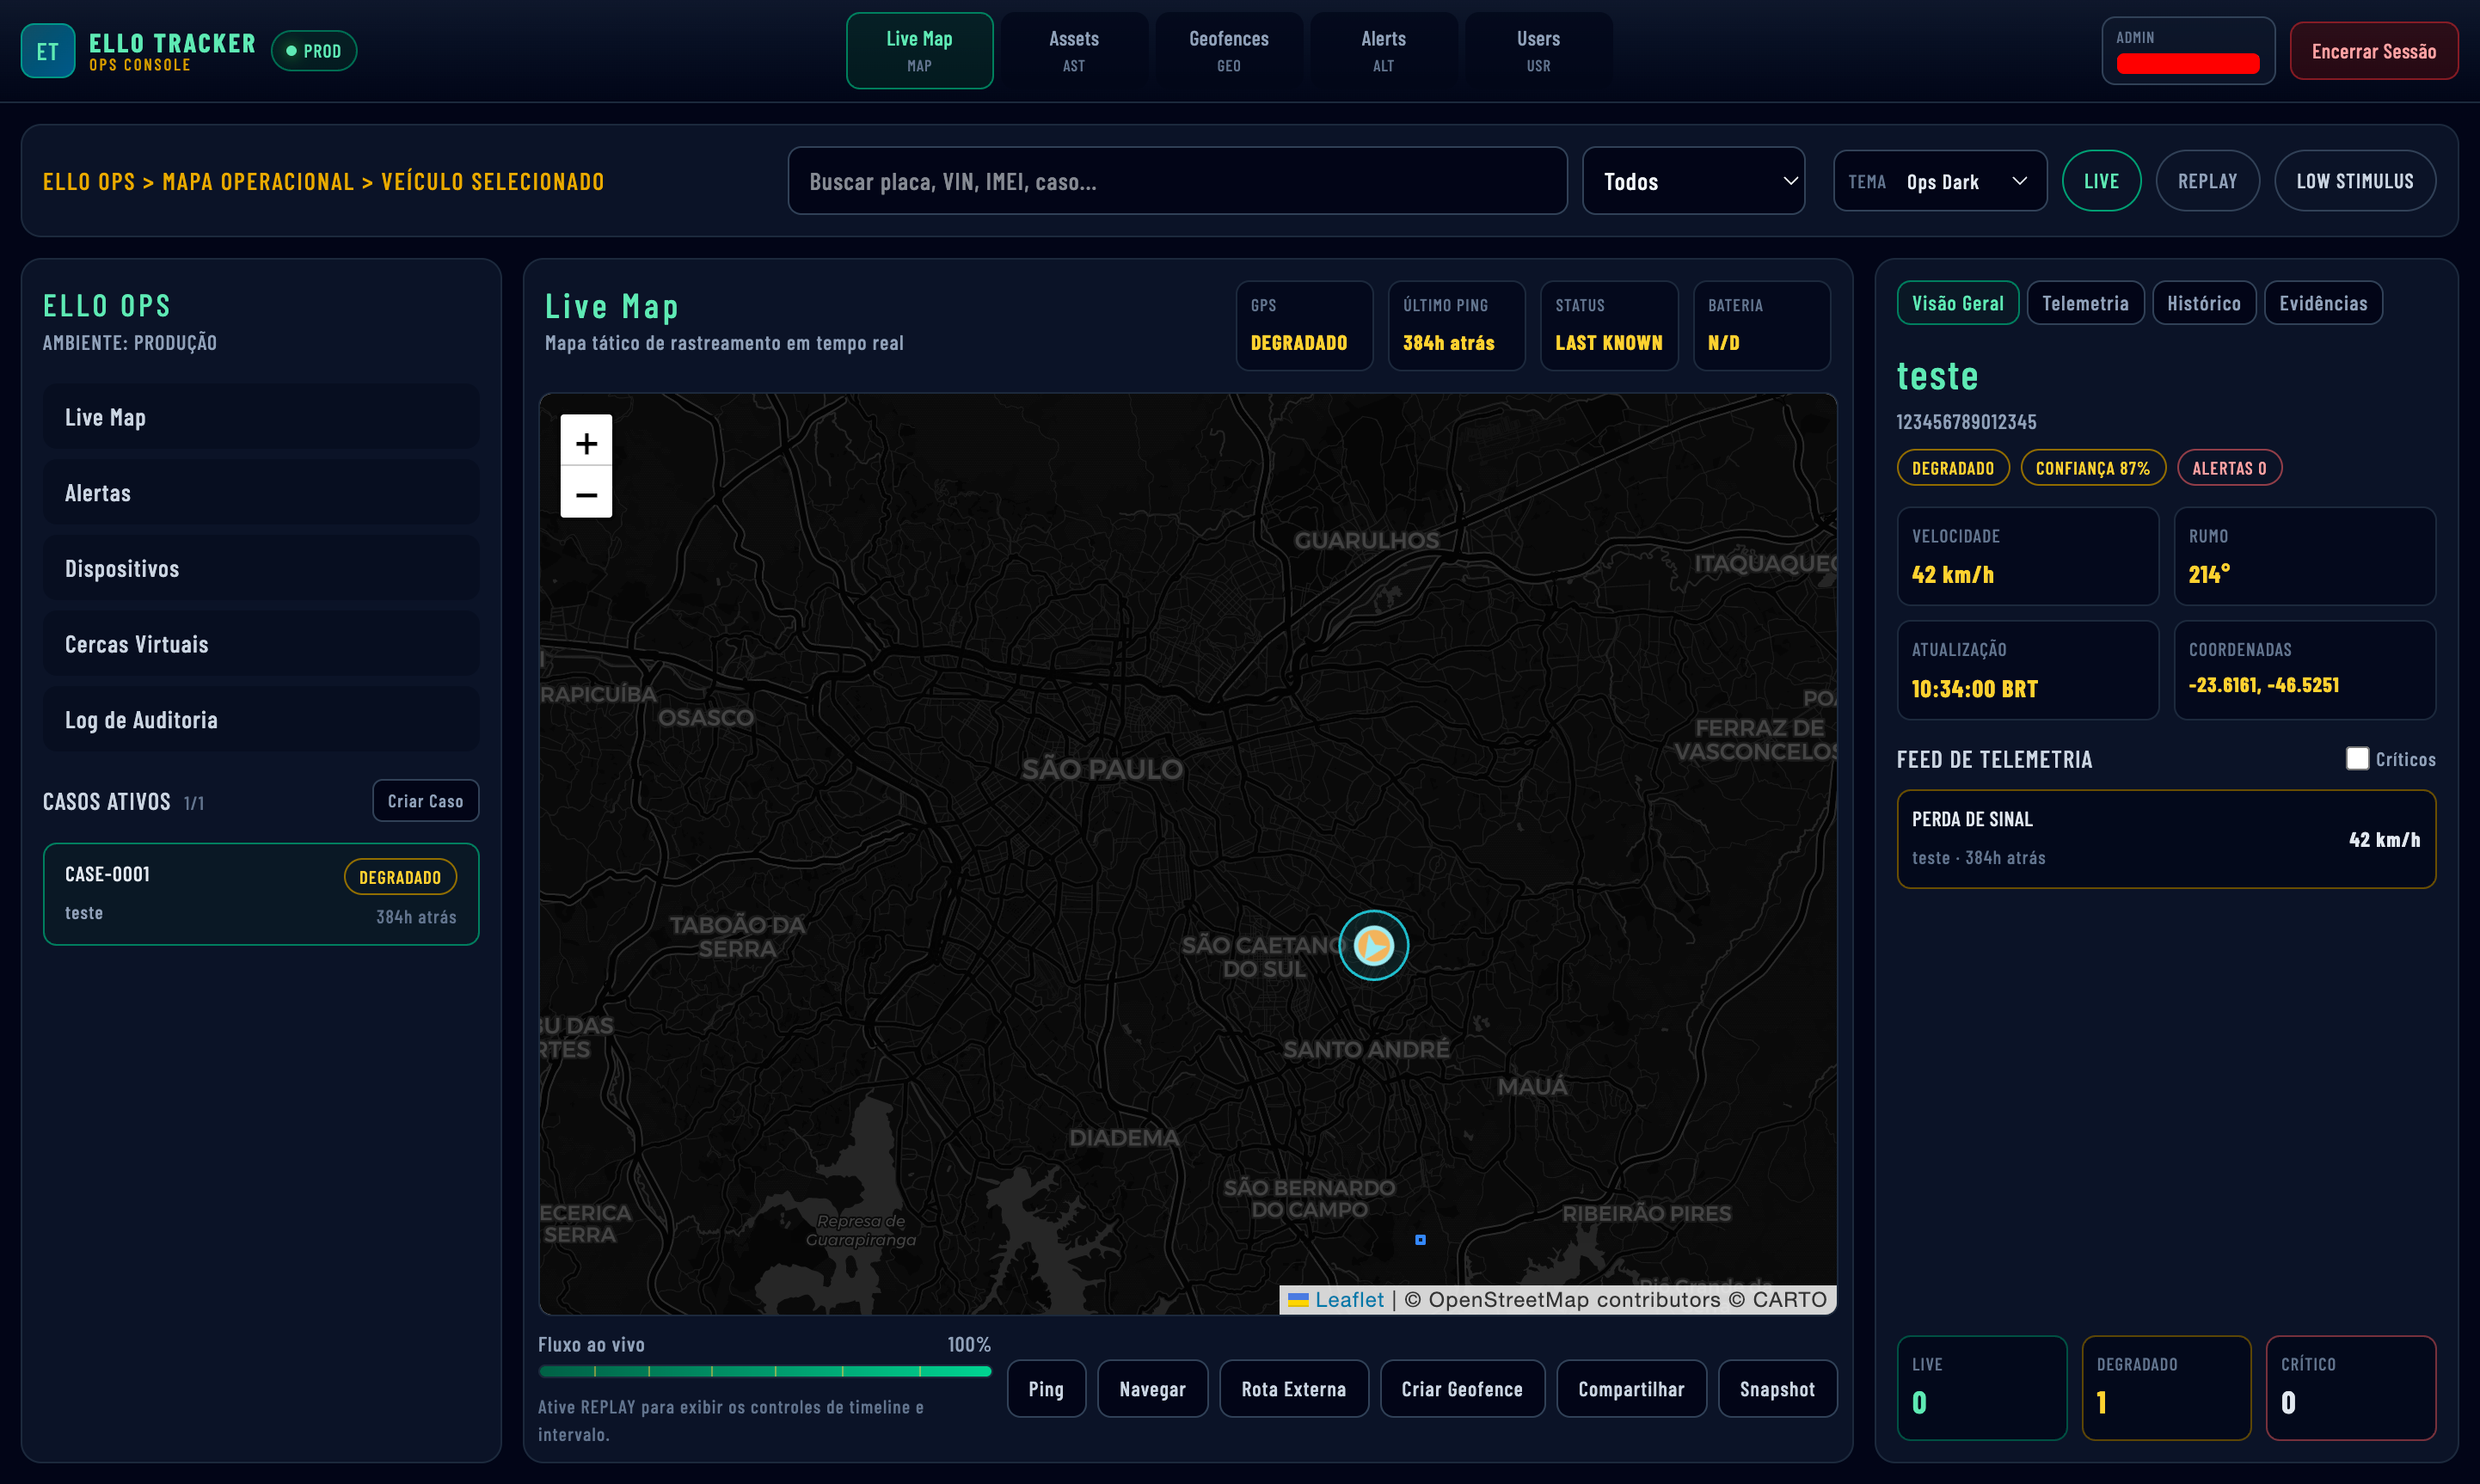This screenshot has height=1484, width=2480.
Task: Click the Leaflet attribution link
Action: pos(1349,1300)
